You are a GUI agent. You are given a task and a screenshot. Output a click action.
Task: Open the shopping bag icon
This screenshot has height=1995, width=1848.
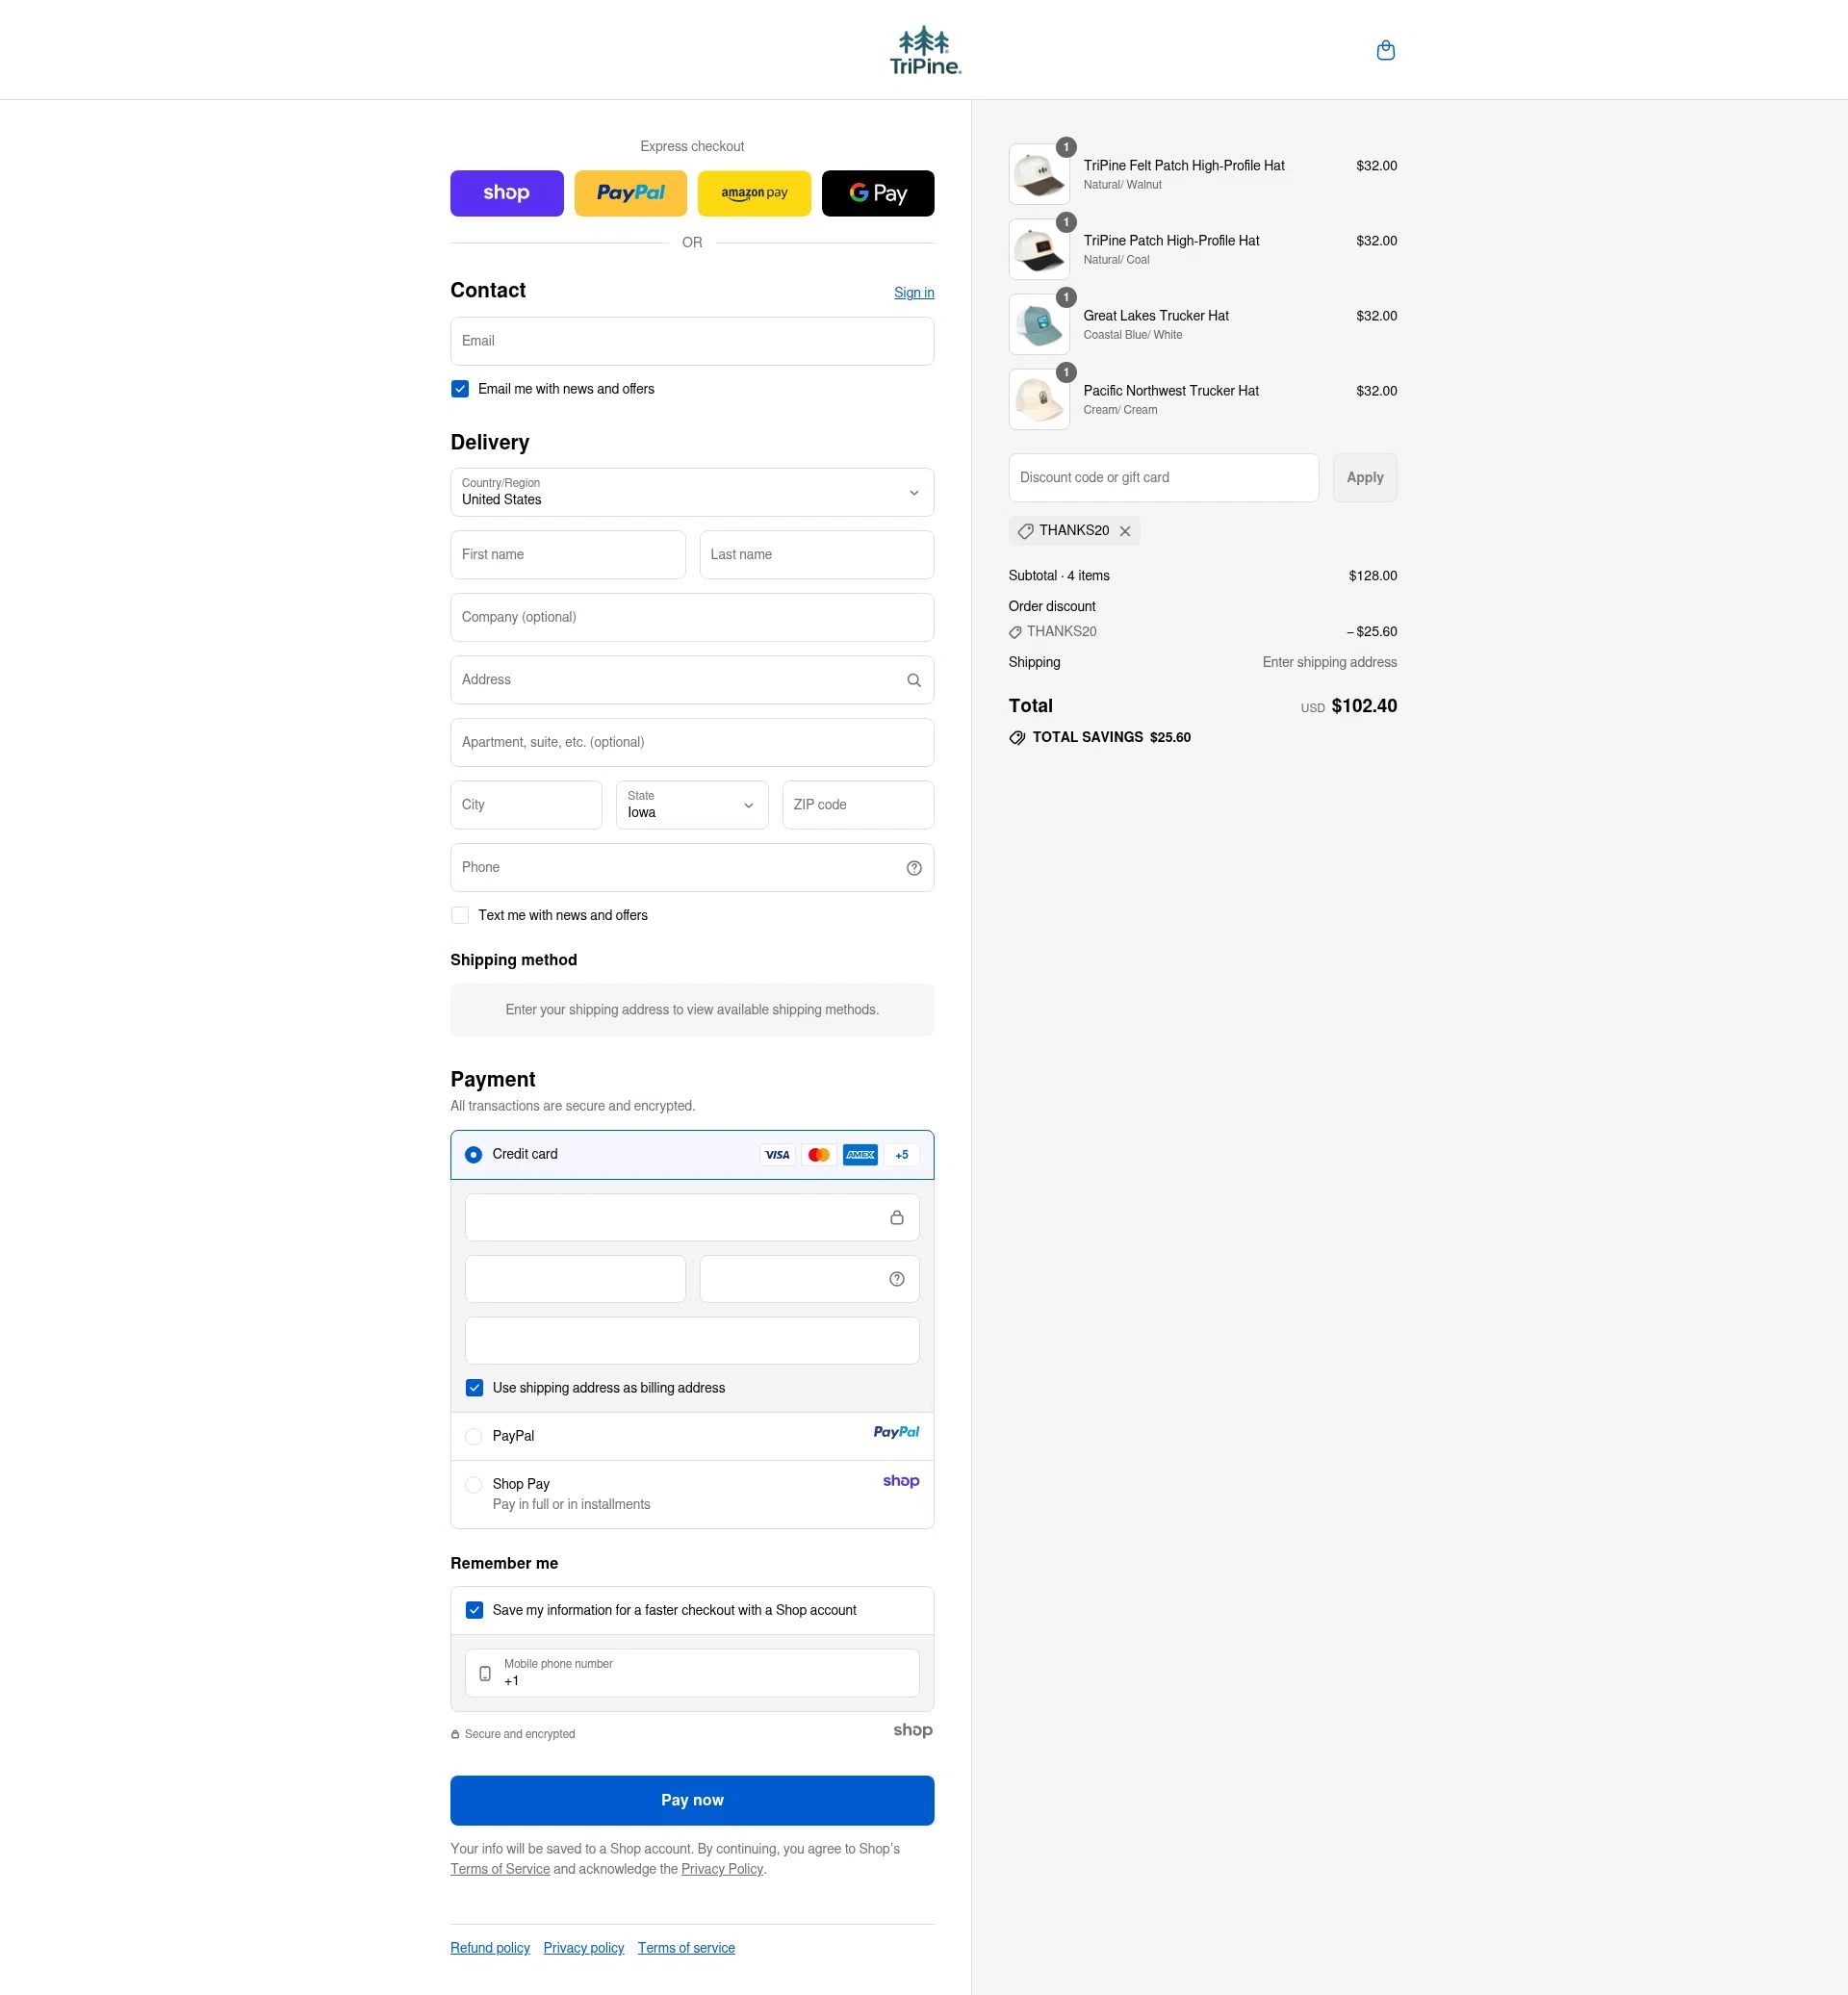(x=1385, y=49)
